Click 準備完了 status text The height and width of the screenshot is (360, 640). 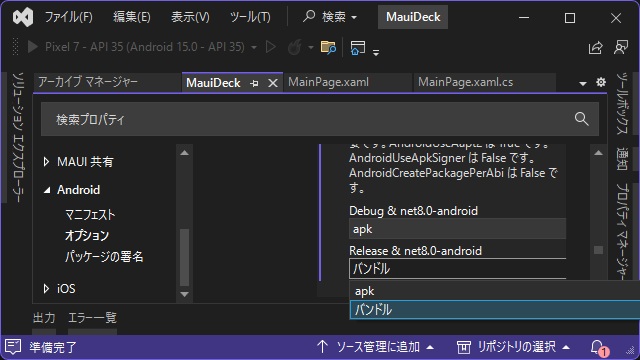(x=53, y=347)
